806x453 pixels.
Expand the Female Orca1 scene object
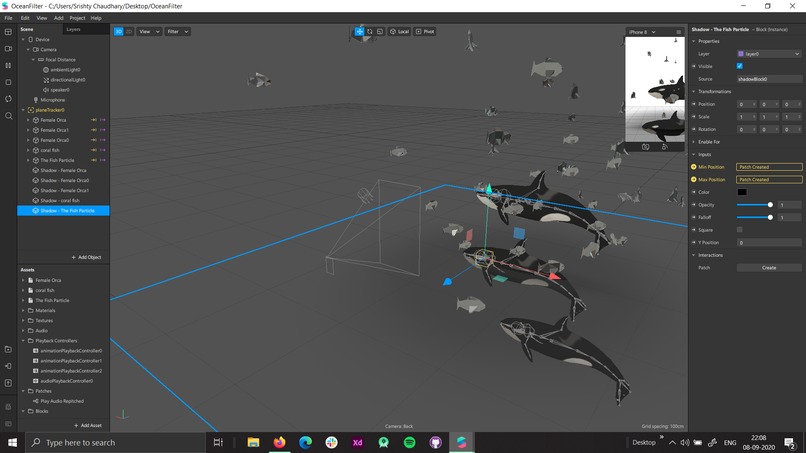point(28,130)
